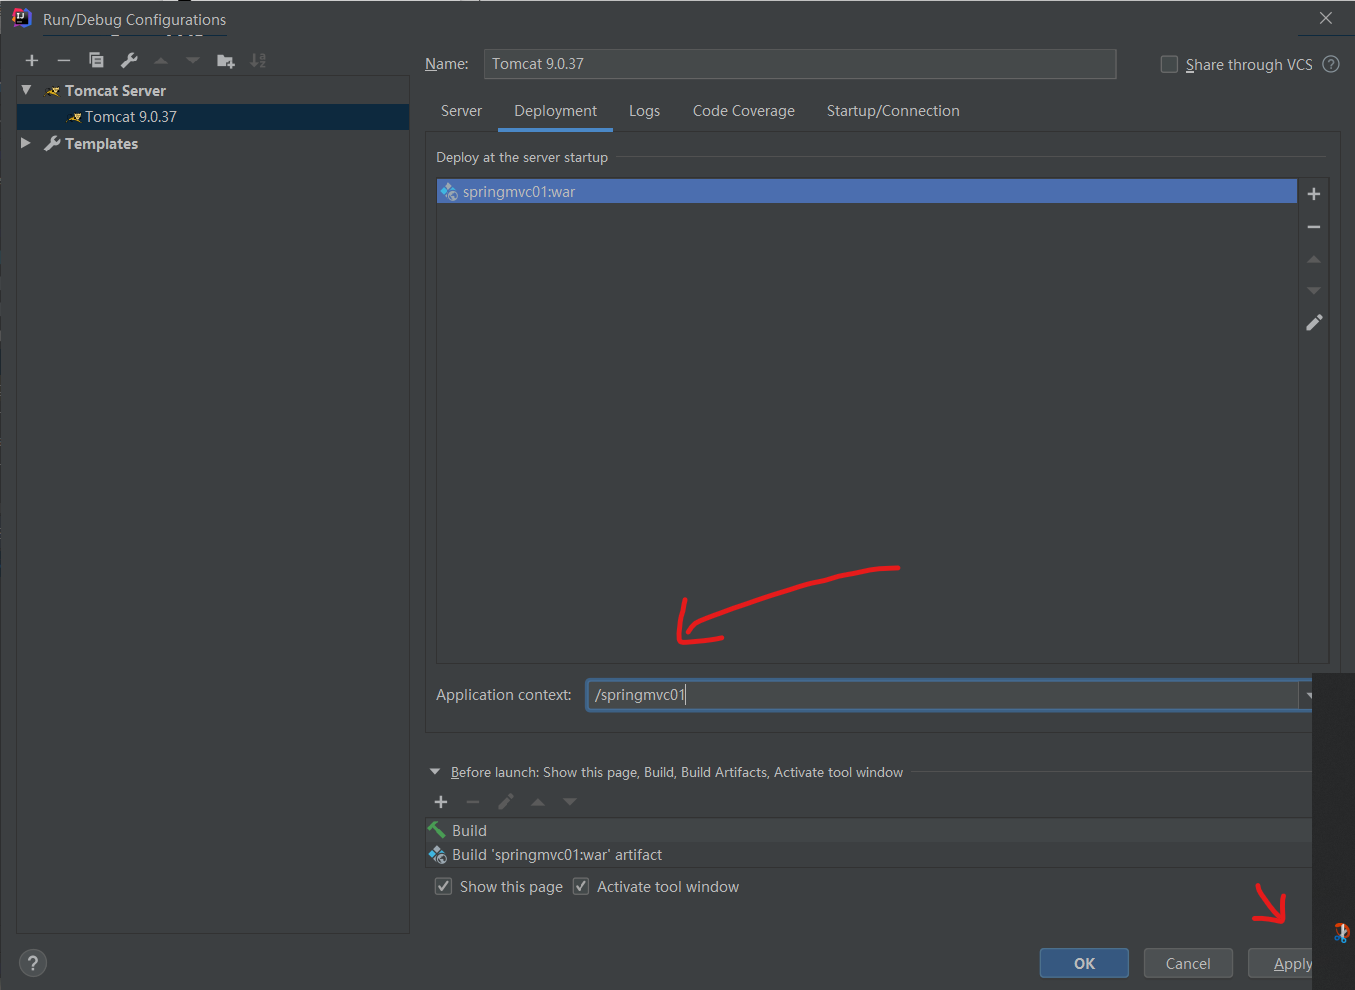Uncheck Activate tool window checkbox

tap(581, 887)
